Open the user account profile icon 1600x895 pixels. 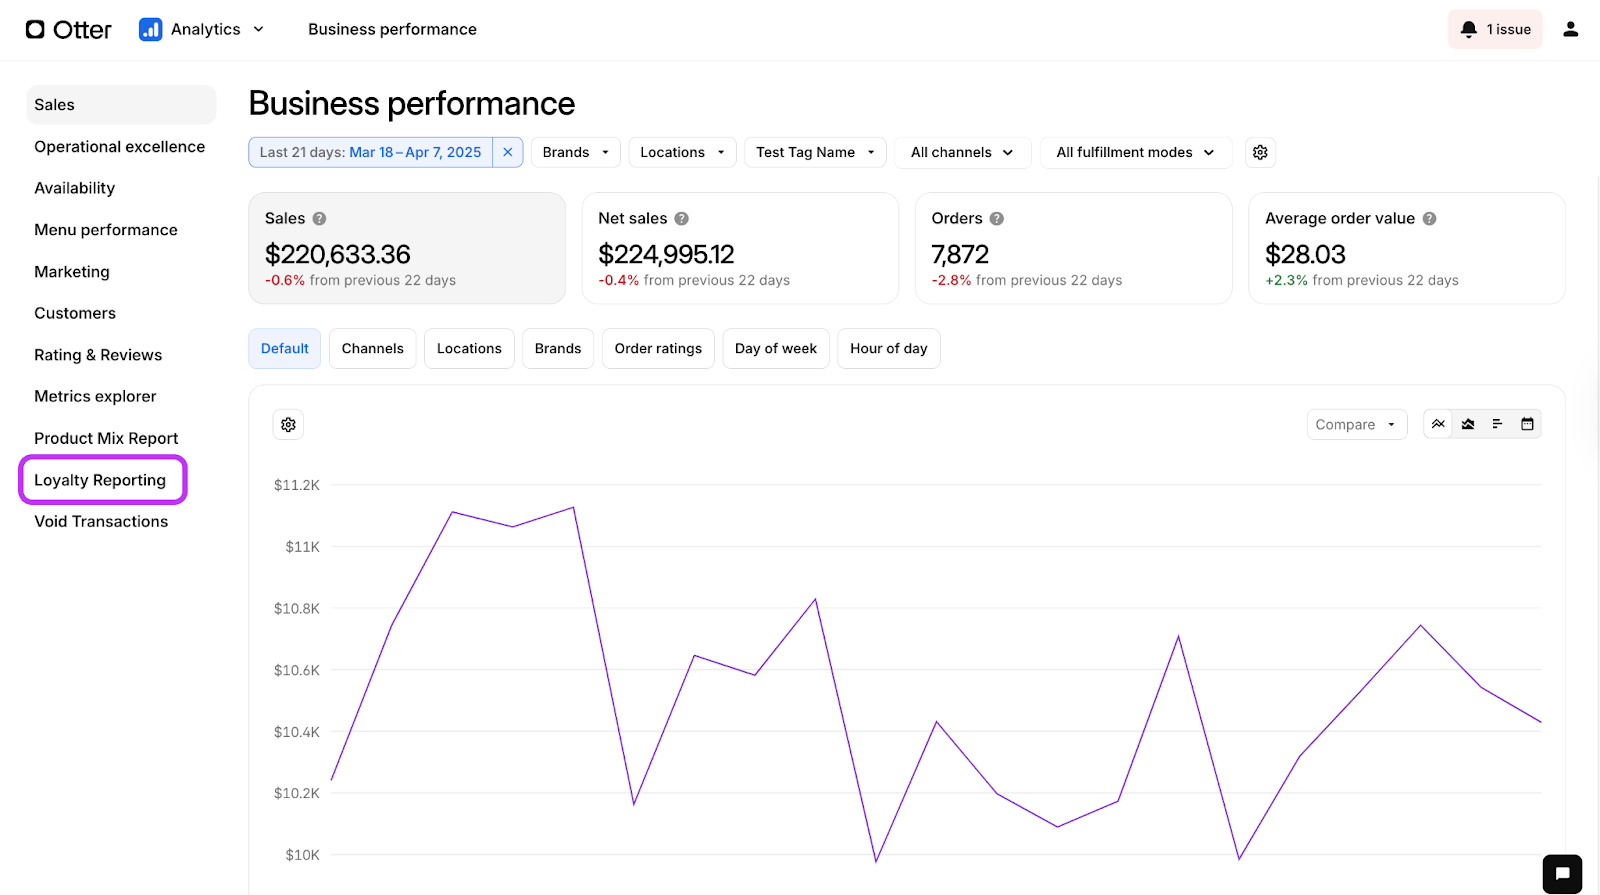coord(1570,30)
